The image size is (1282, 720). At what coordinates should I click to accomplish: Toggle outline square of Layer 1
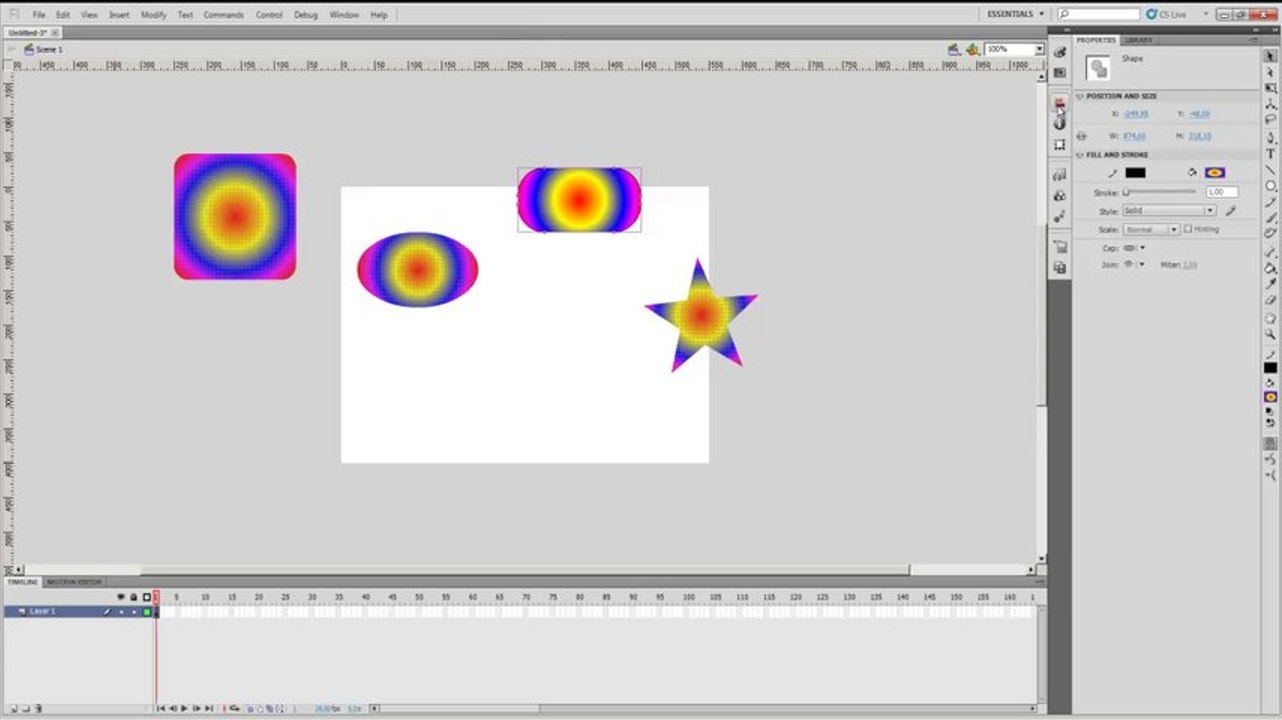click(x=147, y=612)
